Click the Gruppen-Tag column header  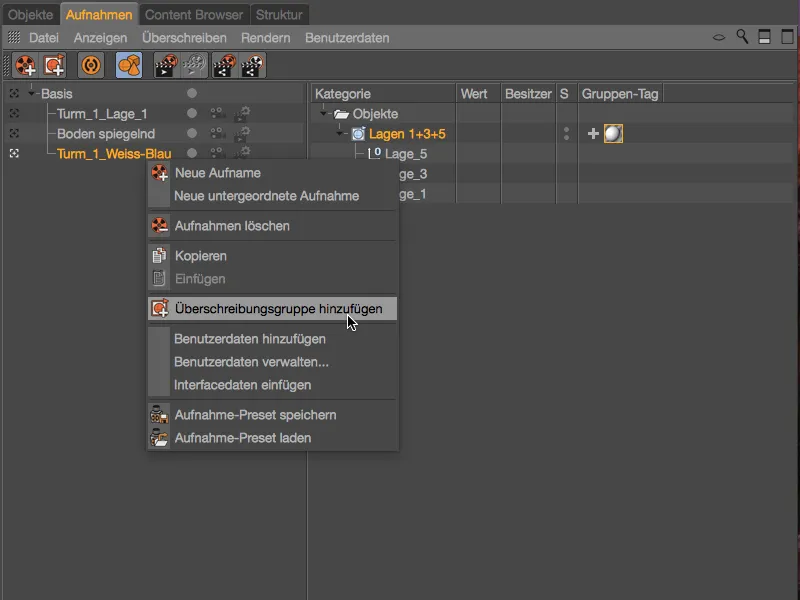click(620, 94)
